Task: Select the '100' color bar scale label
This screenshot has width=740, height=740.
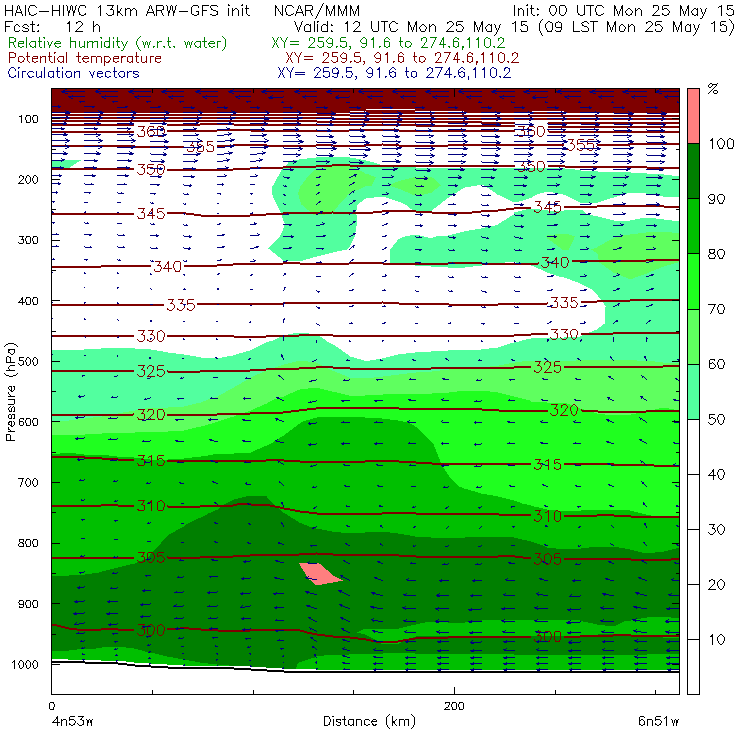Action: click(x=721, y=143)
